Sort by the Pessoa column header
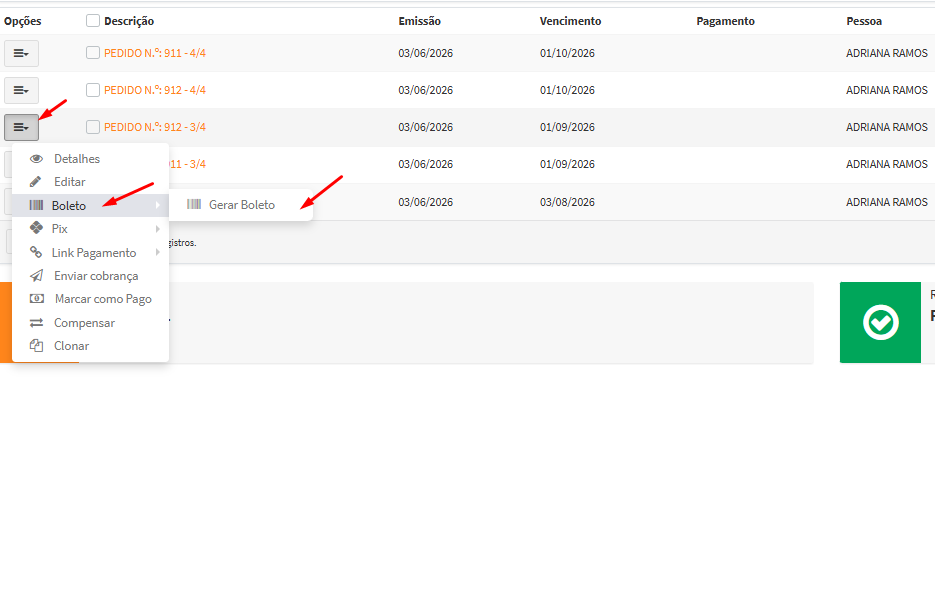Viewport: 935px width, 605px height. pyautogui.click(x=864, y=21)
